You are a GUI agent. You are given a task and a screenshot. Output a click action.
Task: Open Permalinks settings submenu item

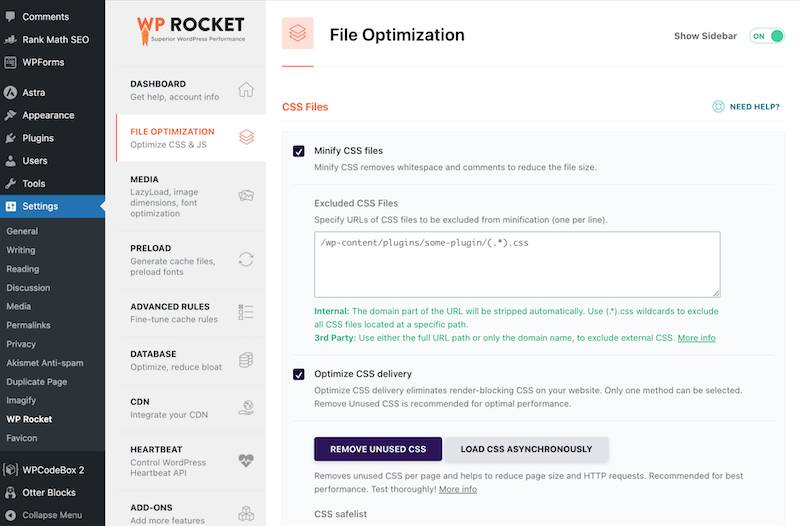pos(28,325)
